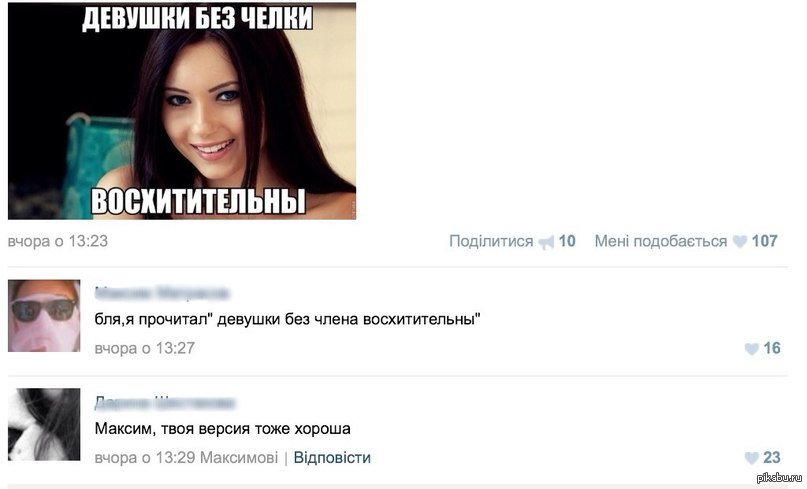Click Мені подобається on the post

[x=660, y=241]
